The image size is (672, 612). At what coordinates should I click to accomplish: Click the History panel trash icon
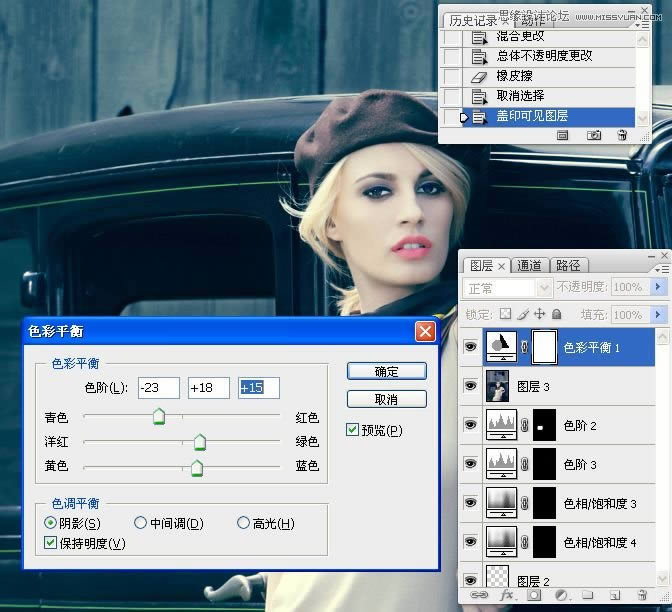[622, 134]
